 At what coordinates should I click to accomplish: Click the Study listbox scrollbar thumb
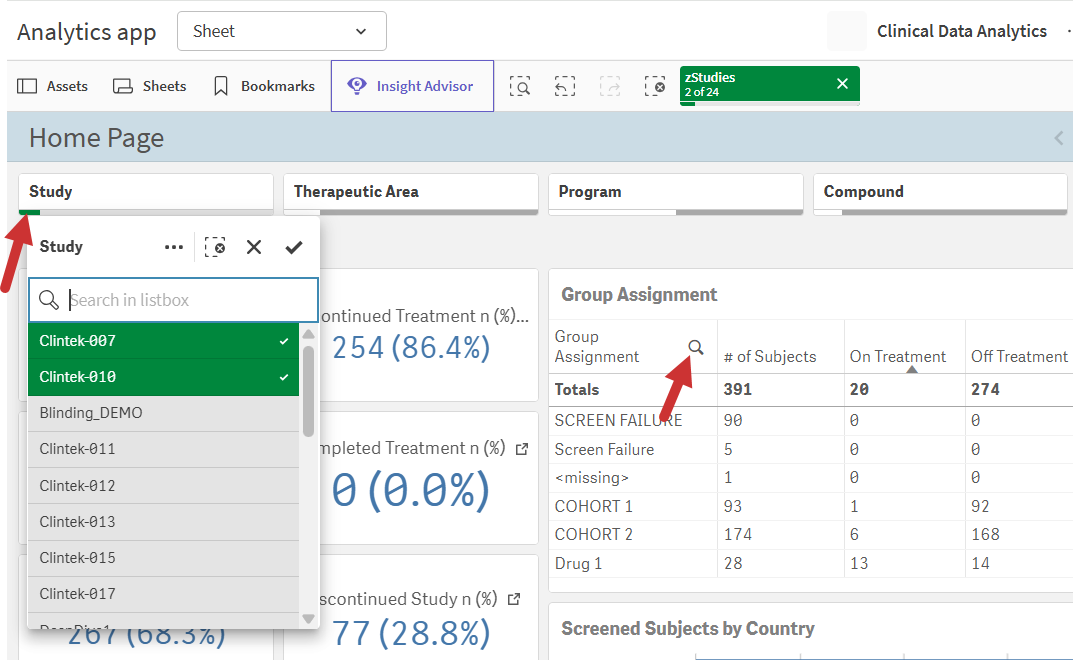coord(309,391)
